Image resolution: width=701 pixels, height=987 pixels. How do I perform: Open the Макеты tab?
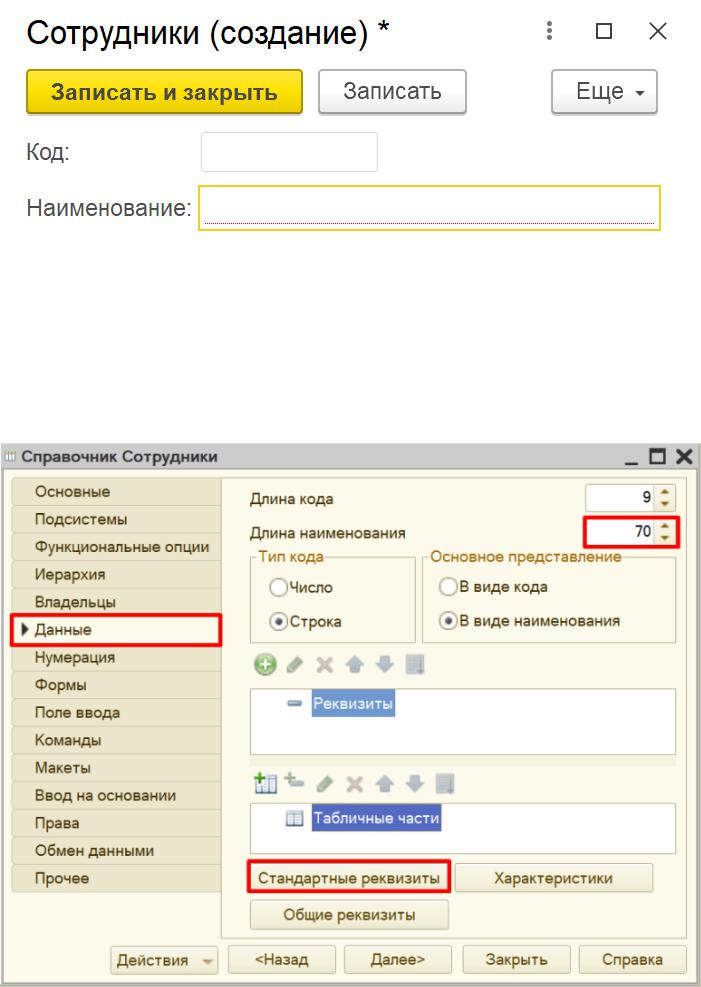click(116, 768)
